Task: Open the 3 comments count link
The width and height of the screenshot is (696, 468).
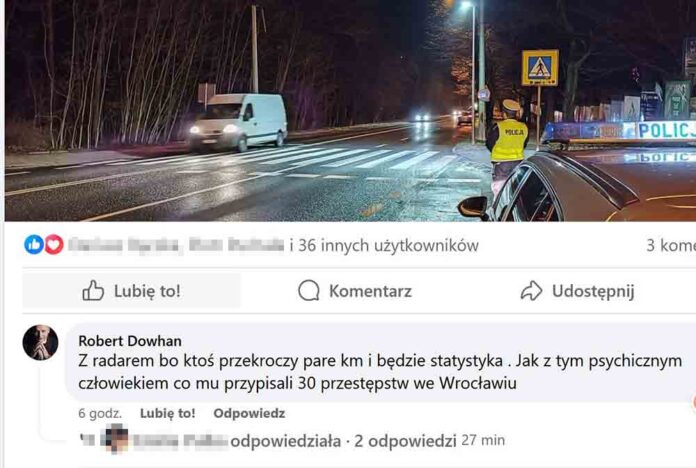Action: (x=671, y=245)
